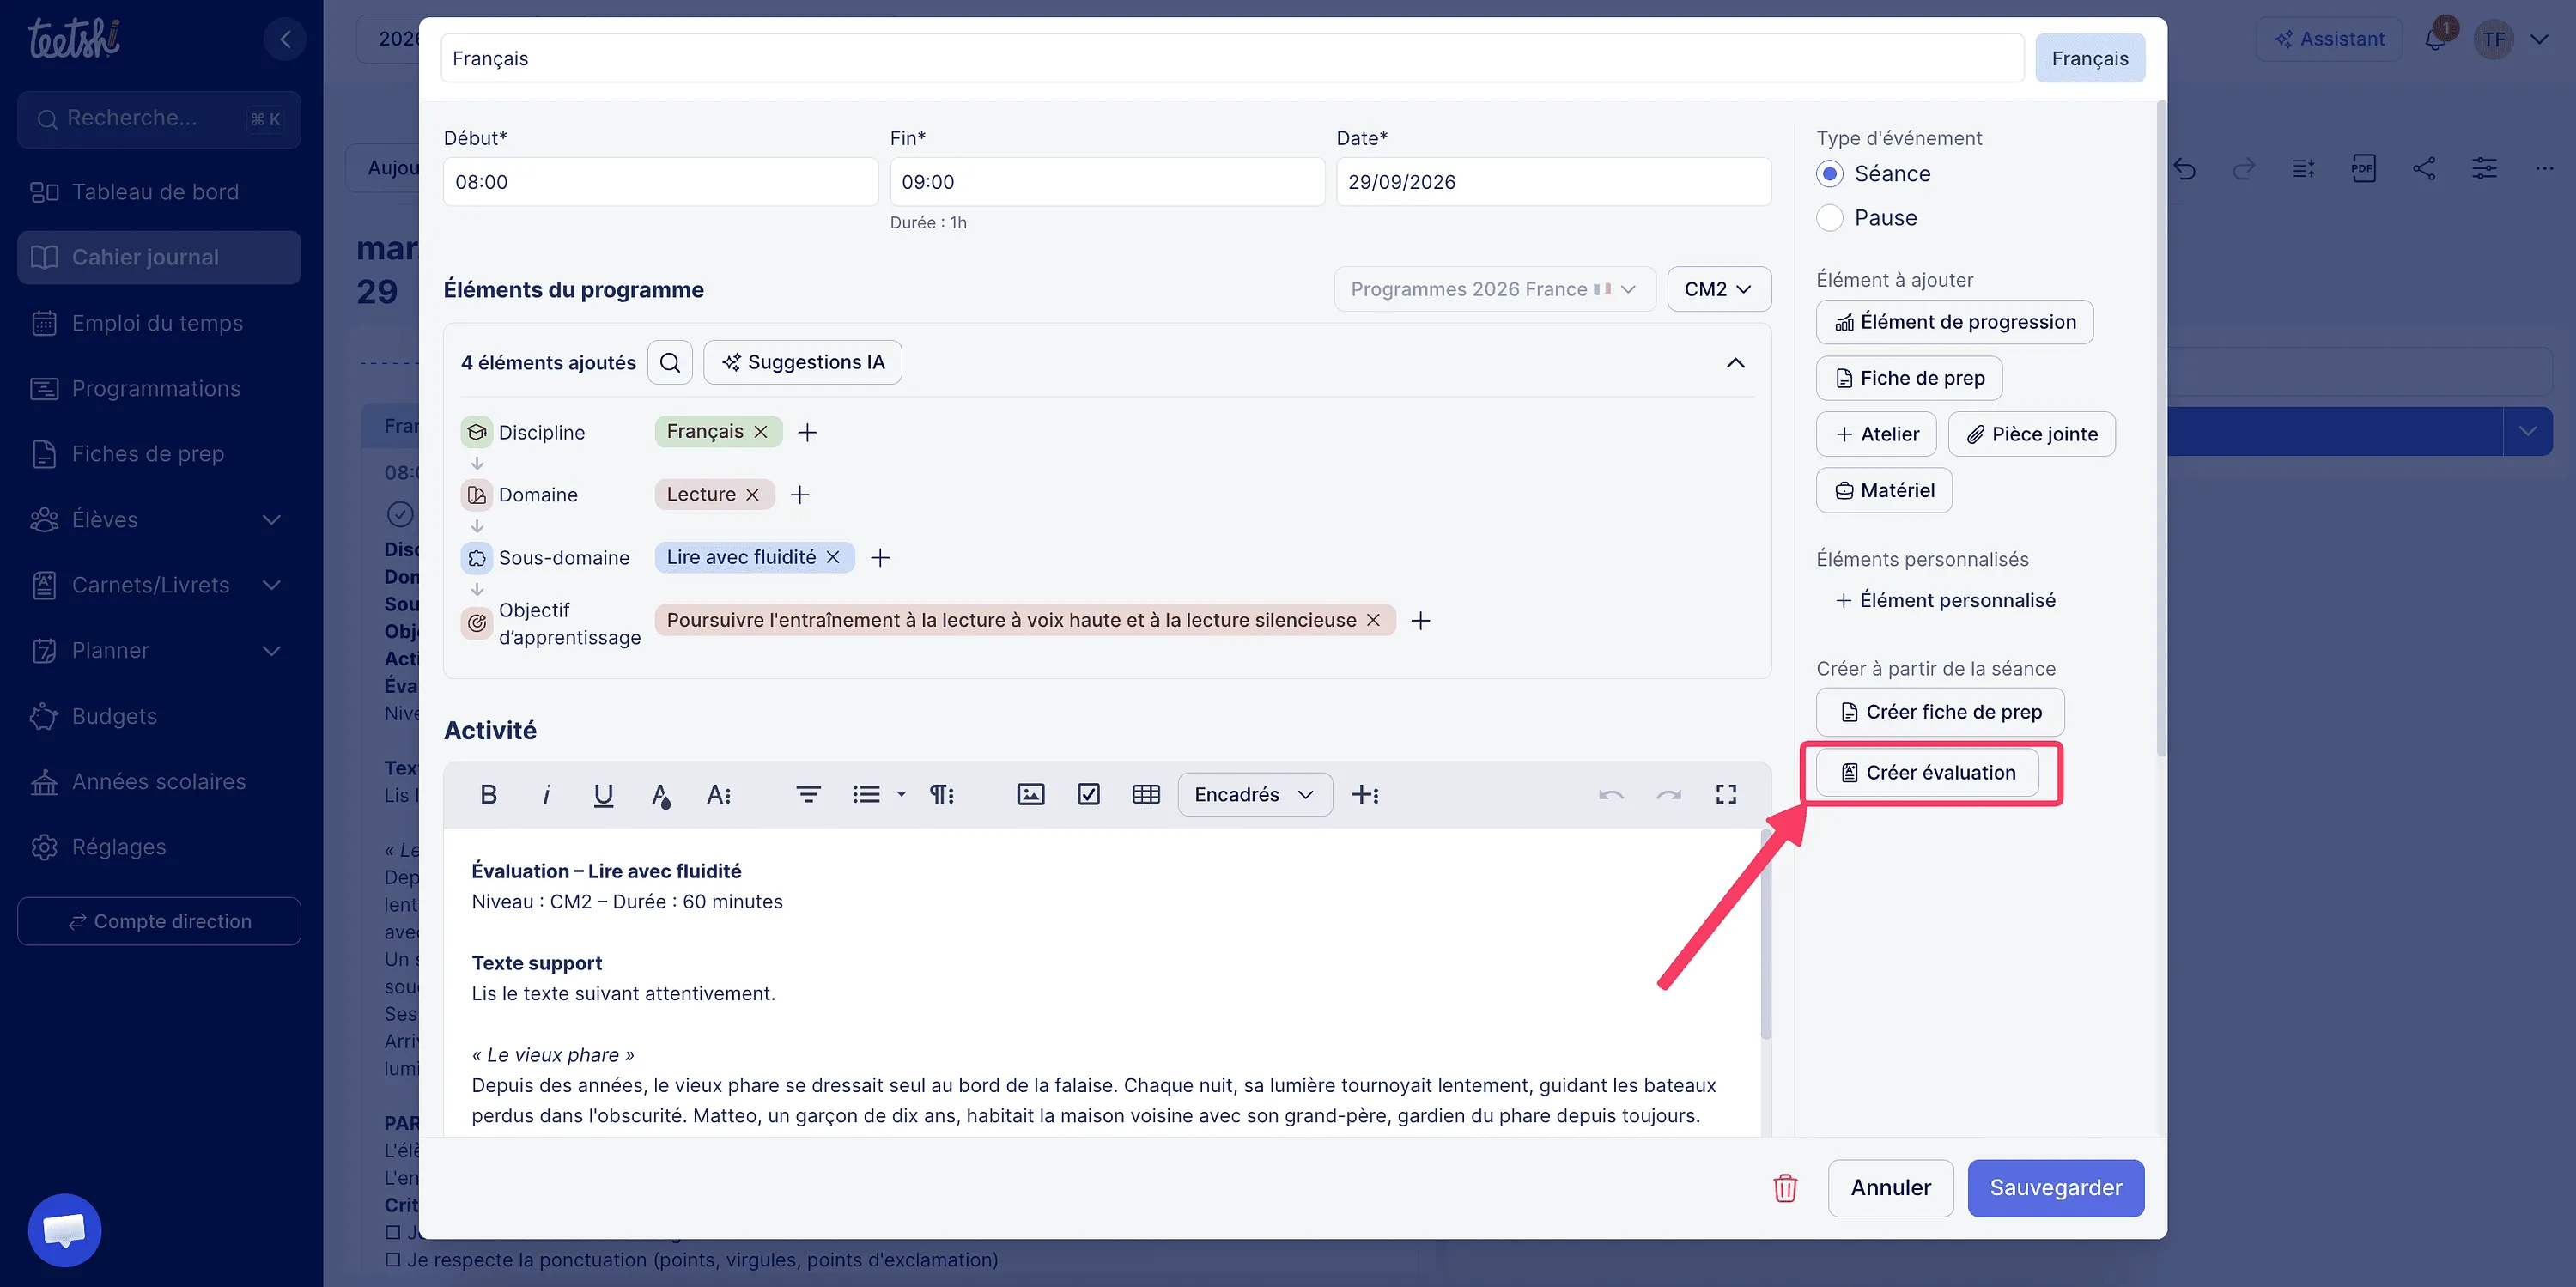Open the chat support bubble

click(x=65, y=1229)
